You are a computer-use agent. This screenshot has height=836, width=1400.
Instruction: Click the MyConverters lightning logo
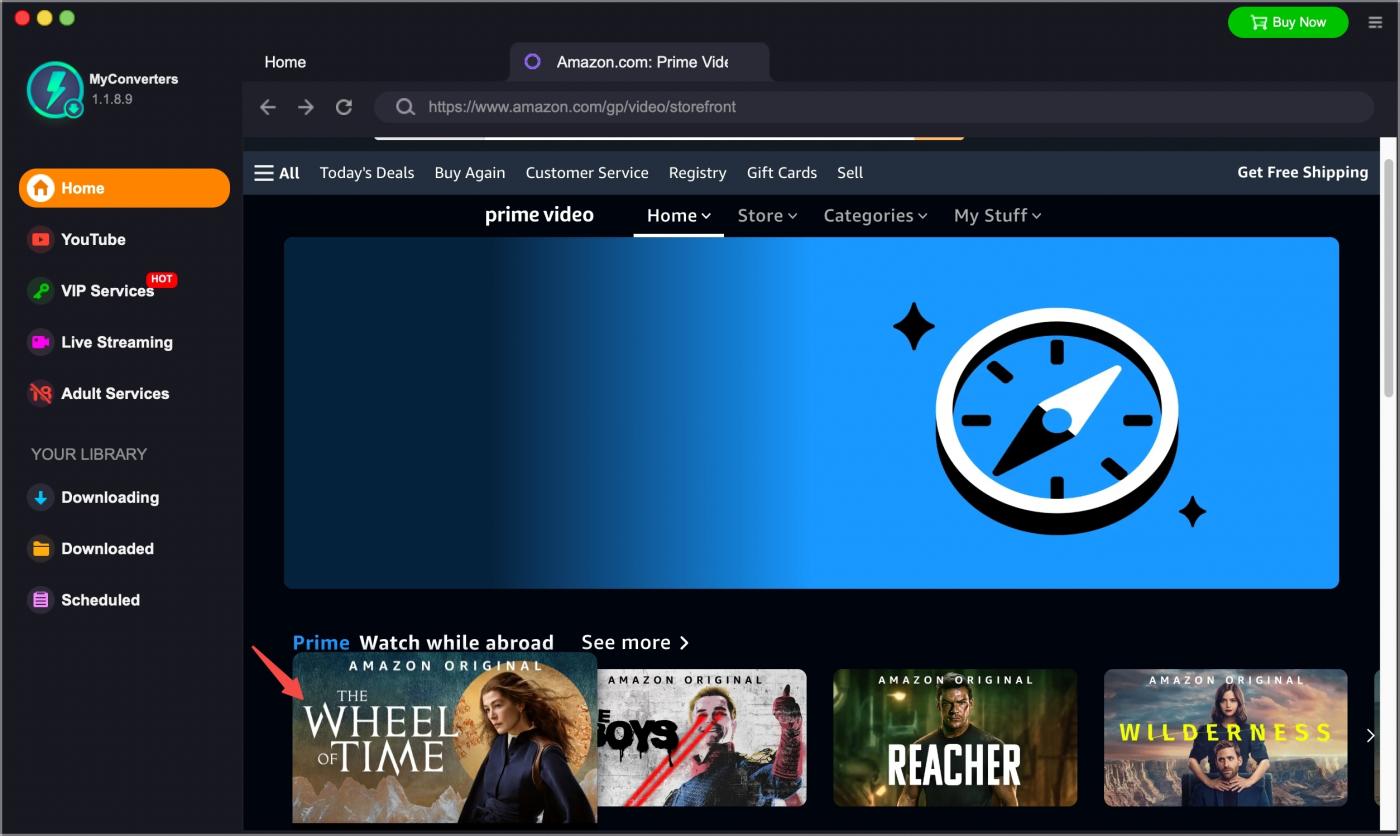(55, 90)
